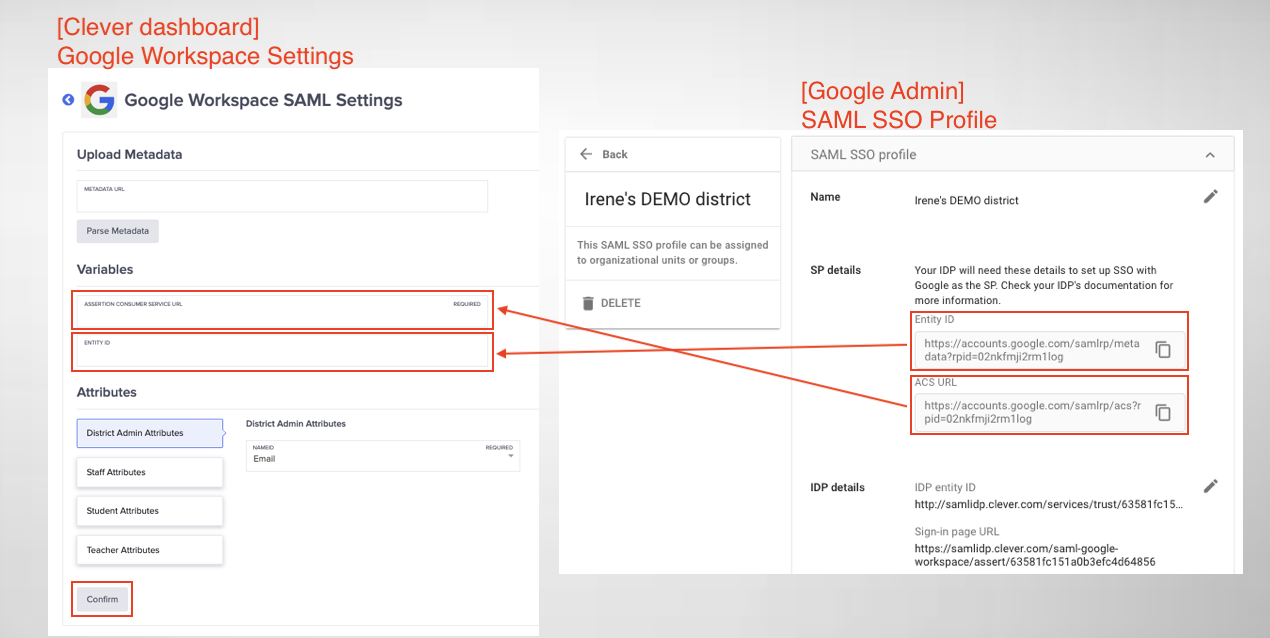Click the Google logo in the SAML header
Viewport: 1270px width, 638px height.
98,99
